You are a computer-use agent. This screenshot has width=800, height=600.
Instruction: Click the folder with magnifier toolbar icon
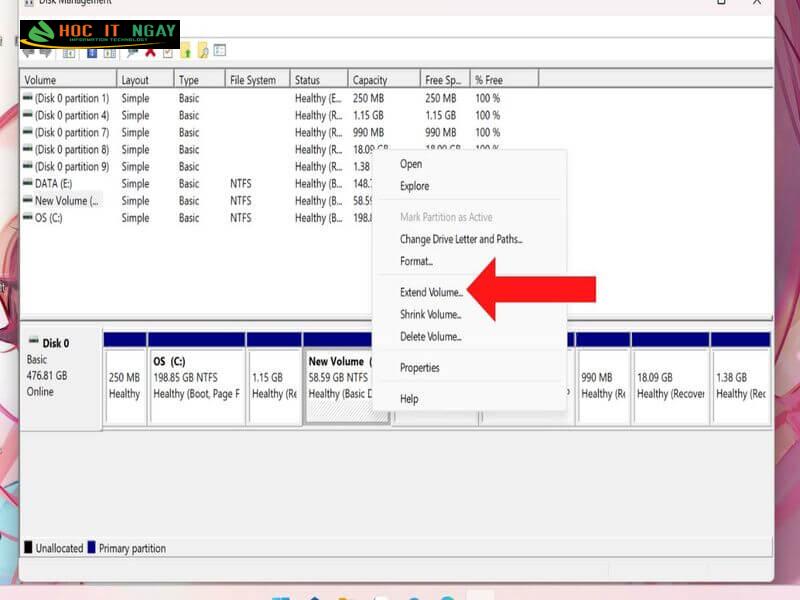pyautogui.click(x=203, y=51)
